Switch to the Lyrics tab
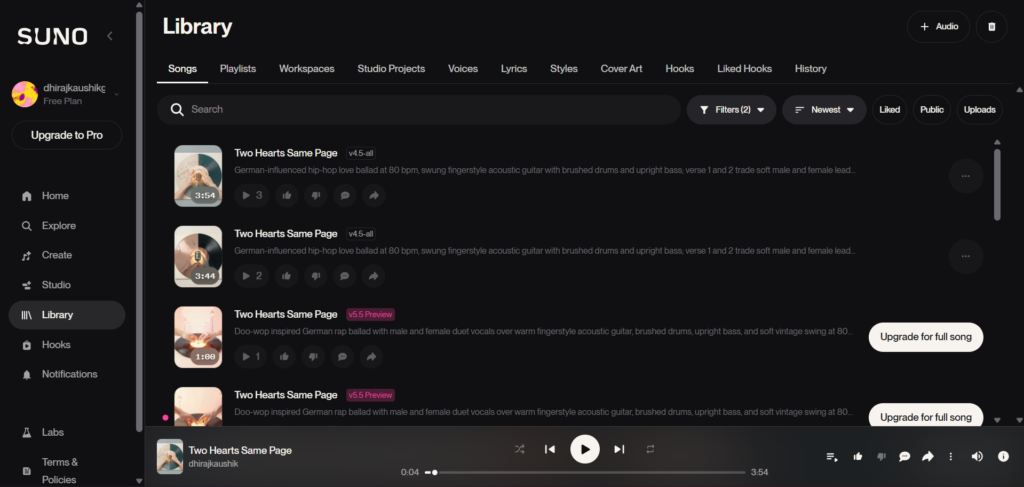The image size is (1024, 487). [514, 69]
